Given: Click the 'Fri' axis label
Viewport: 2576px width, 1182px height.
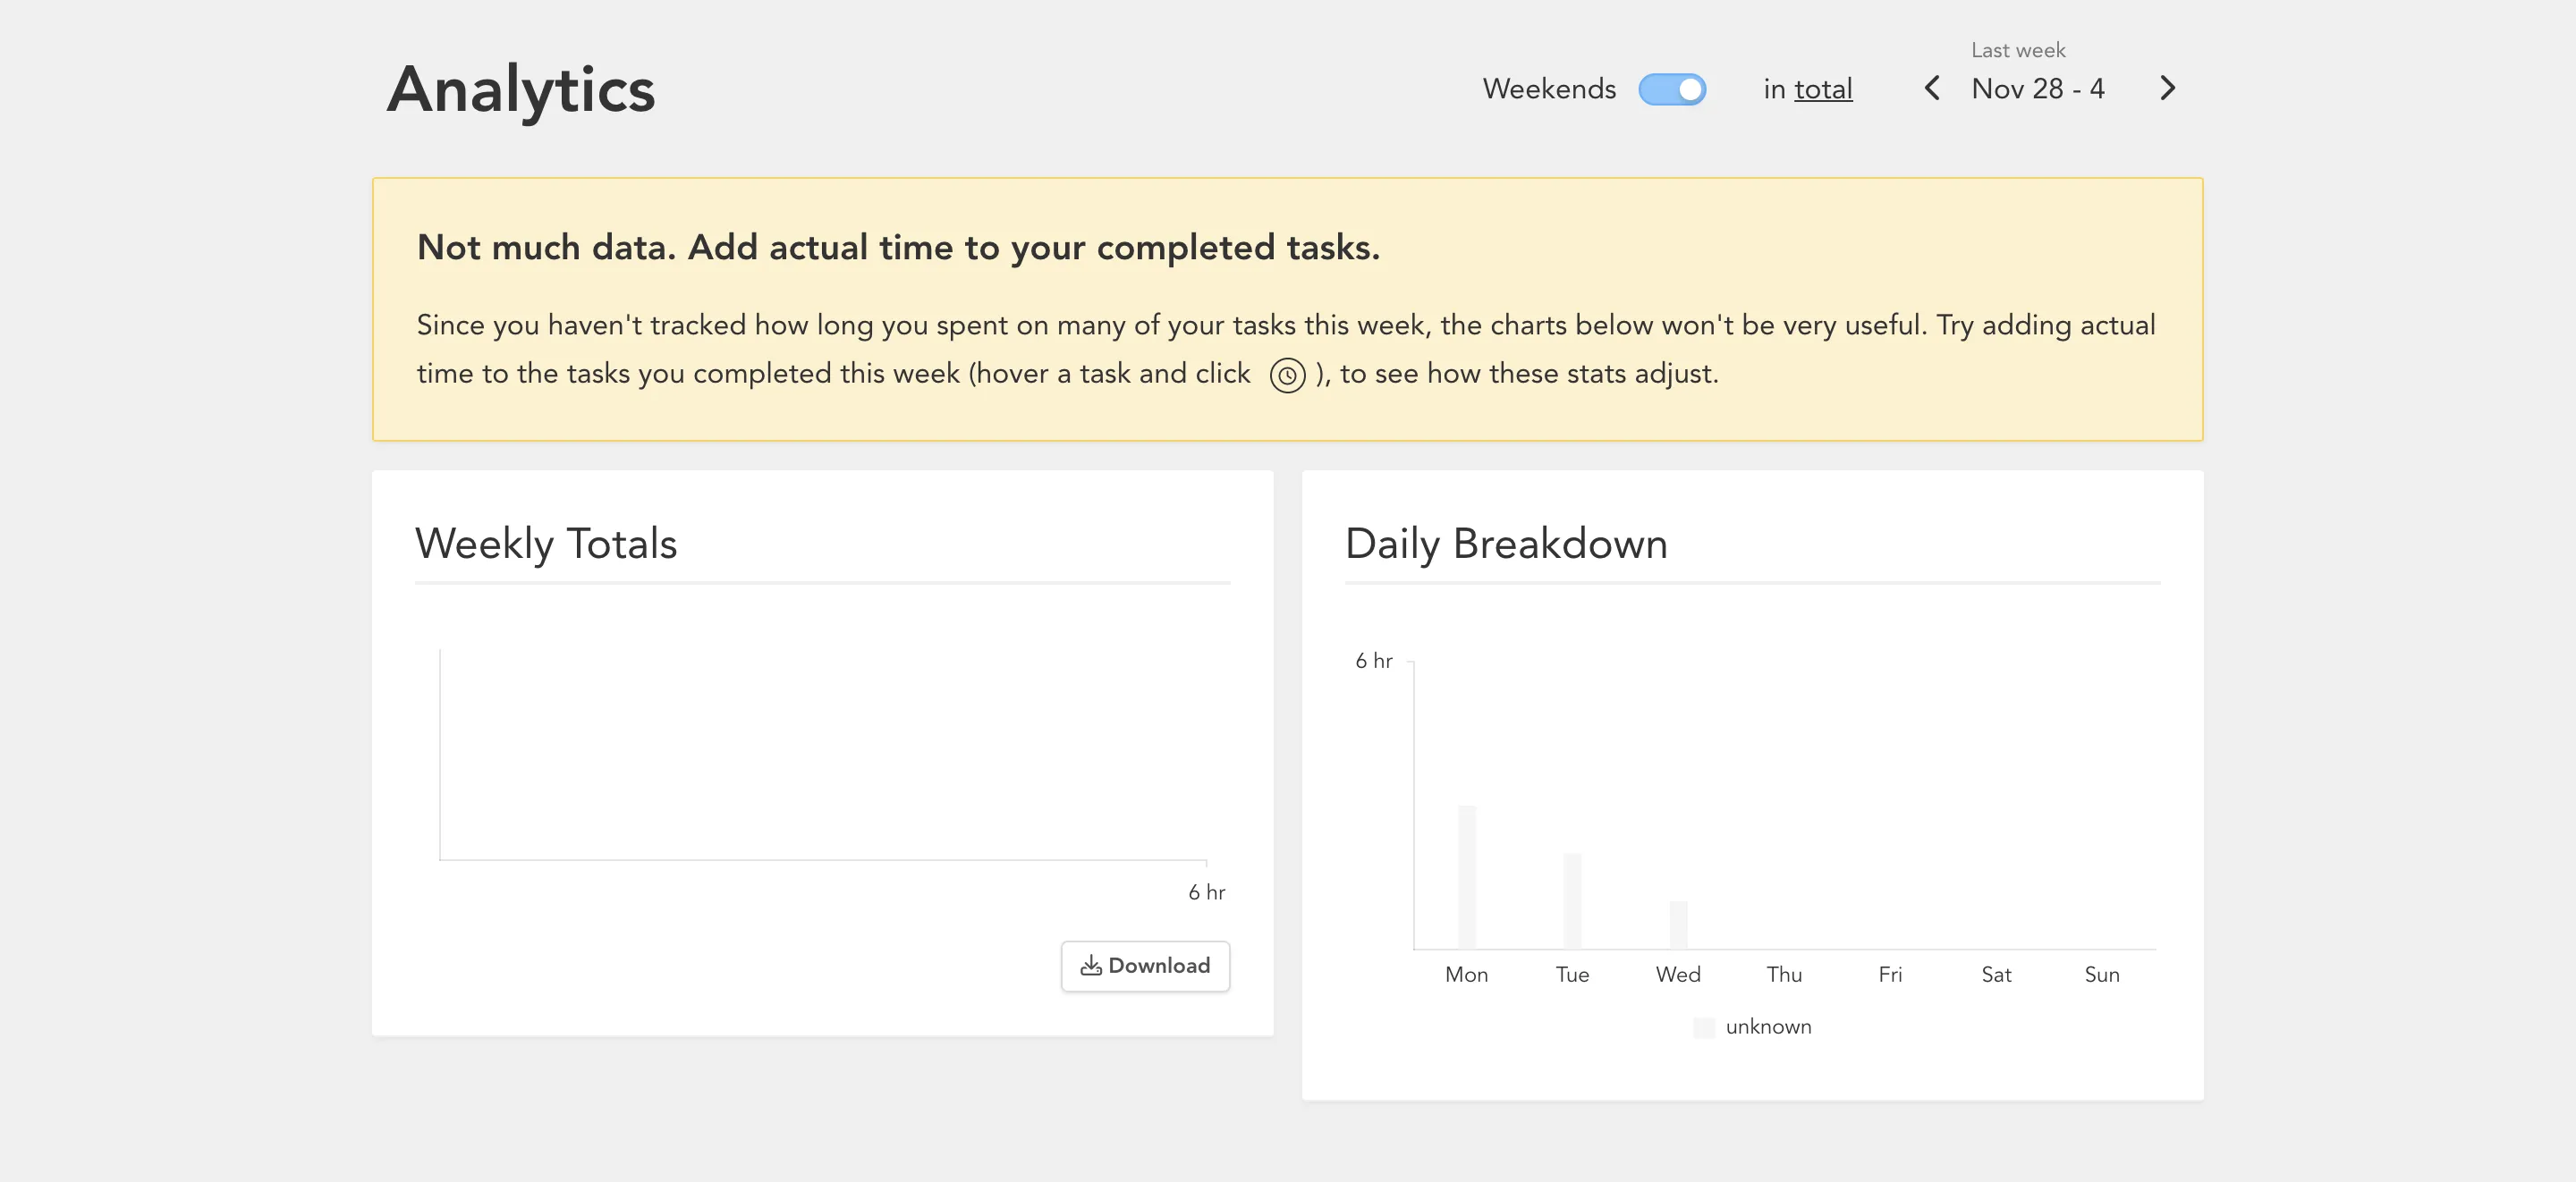Looking at the screenshot, I should pos(1890,974).
